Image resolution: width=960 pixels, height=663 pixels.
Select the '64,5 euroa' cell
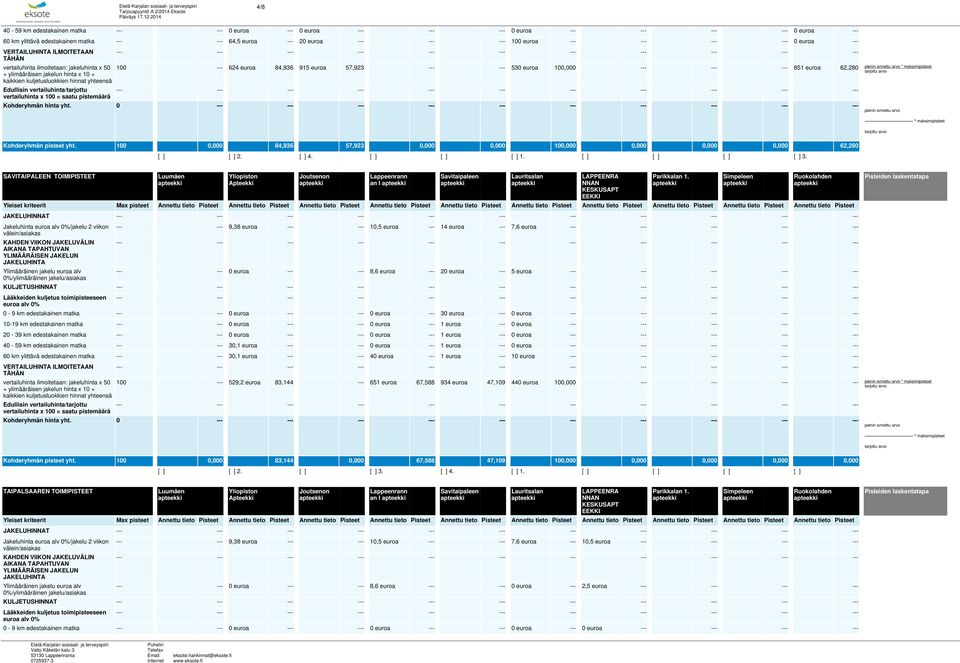tap(243, 41)
